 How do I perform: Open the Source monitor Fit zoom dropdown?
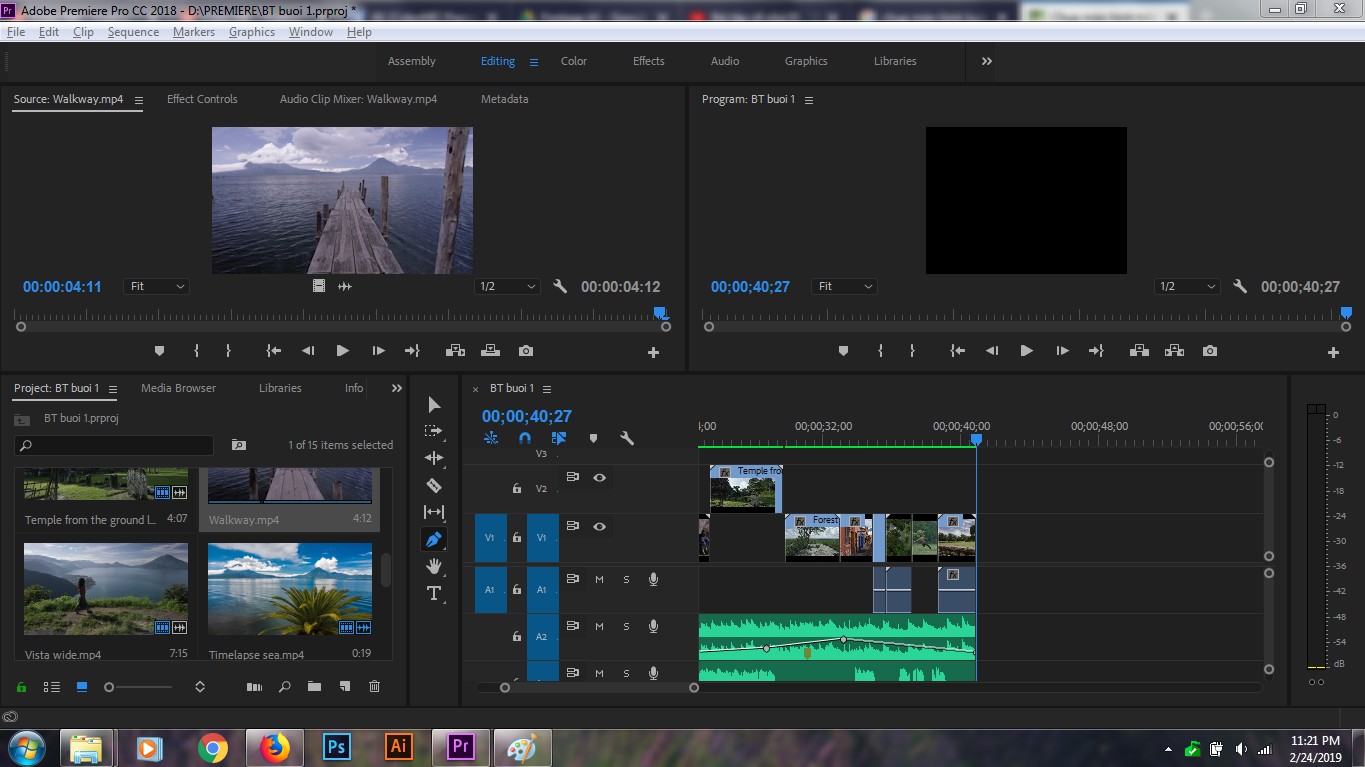point(157,286)
